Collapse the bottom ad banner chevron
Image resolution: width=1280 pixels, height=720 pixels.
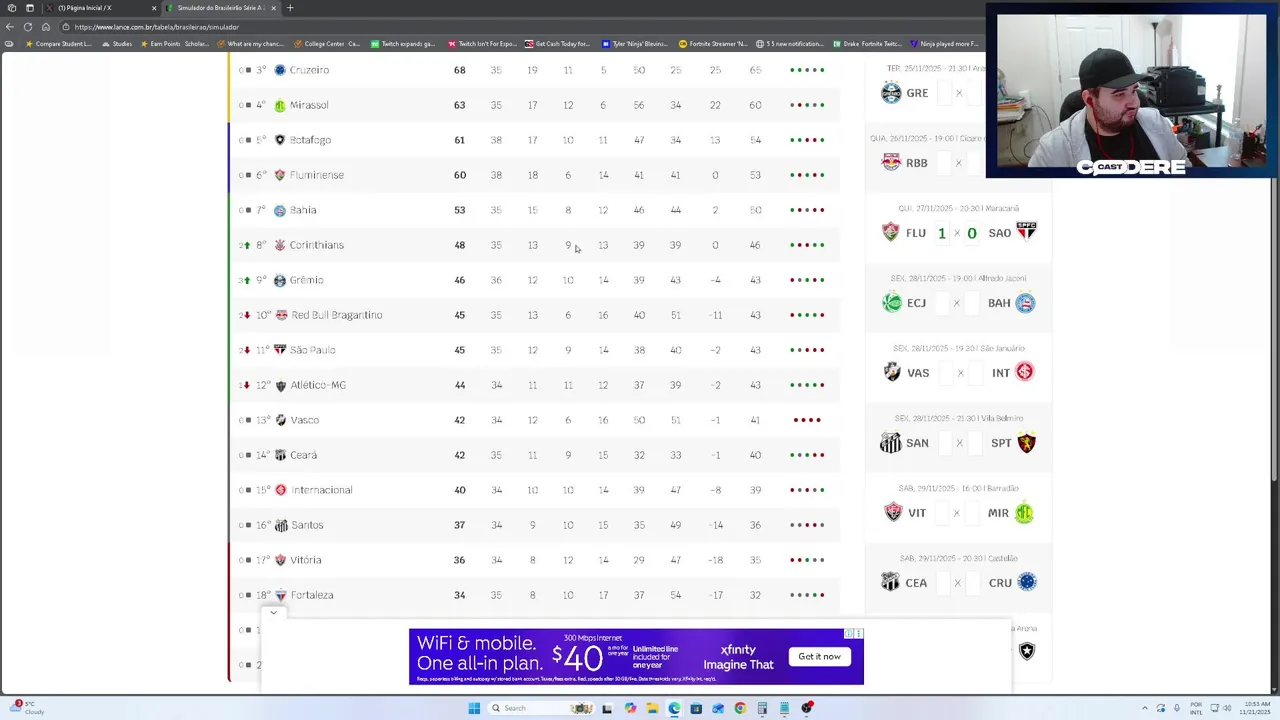(x=273, y=612)
